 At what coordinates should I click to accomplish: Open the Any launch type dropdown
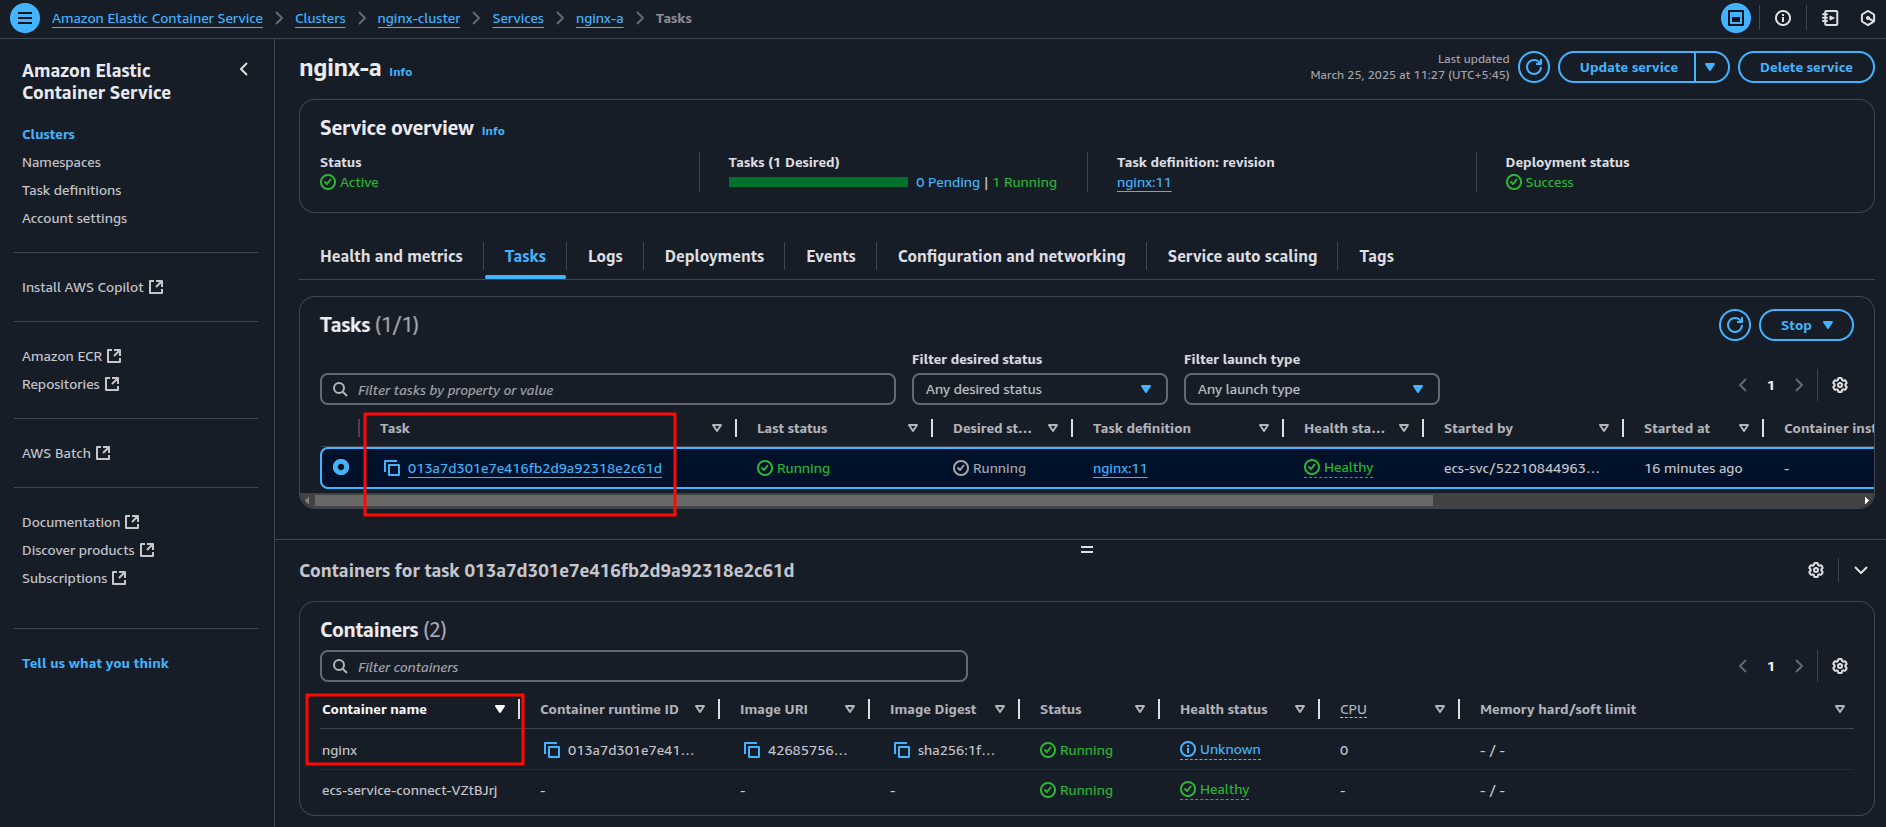pyautogui.click(x=1310, y=389)
